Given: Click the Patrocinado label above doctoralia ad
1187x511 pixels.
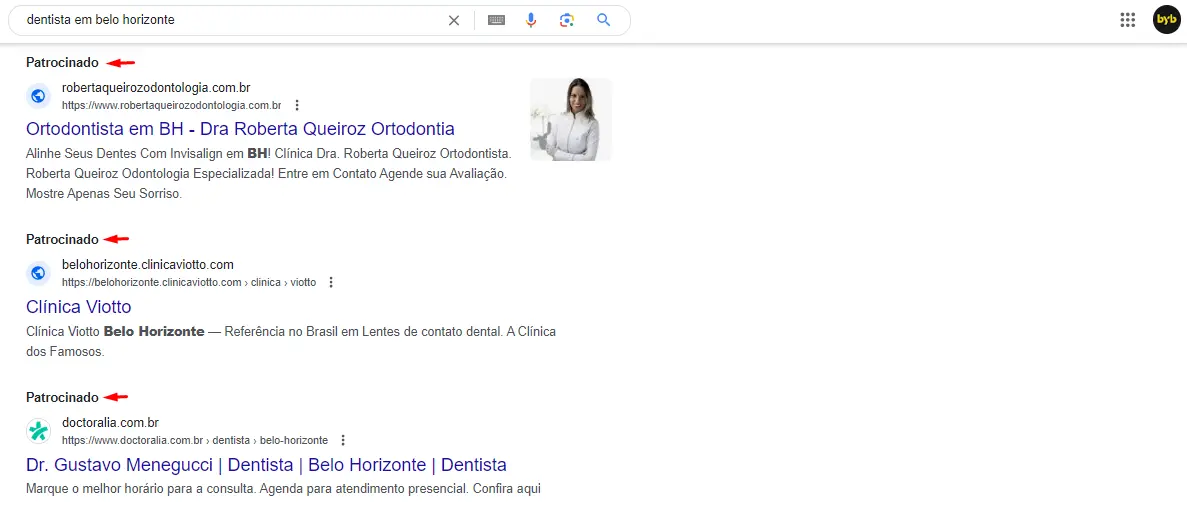Looking at the screenshot, I should pyautogui.click(x=62, y=397).
